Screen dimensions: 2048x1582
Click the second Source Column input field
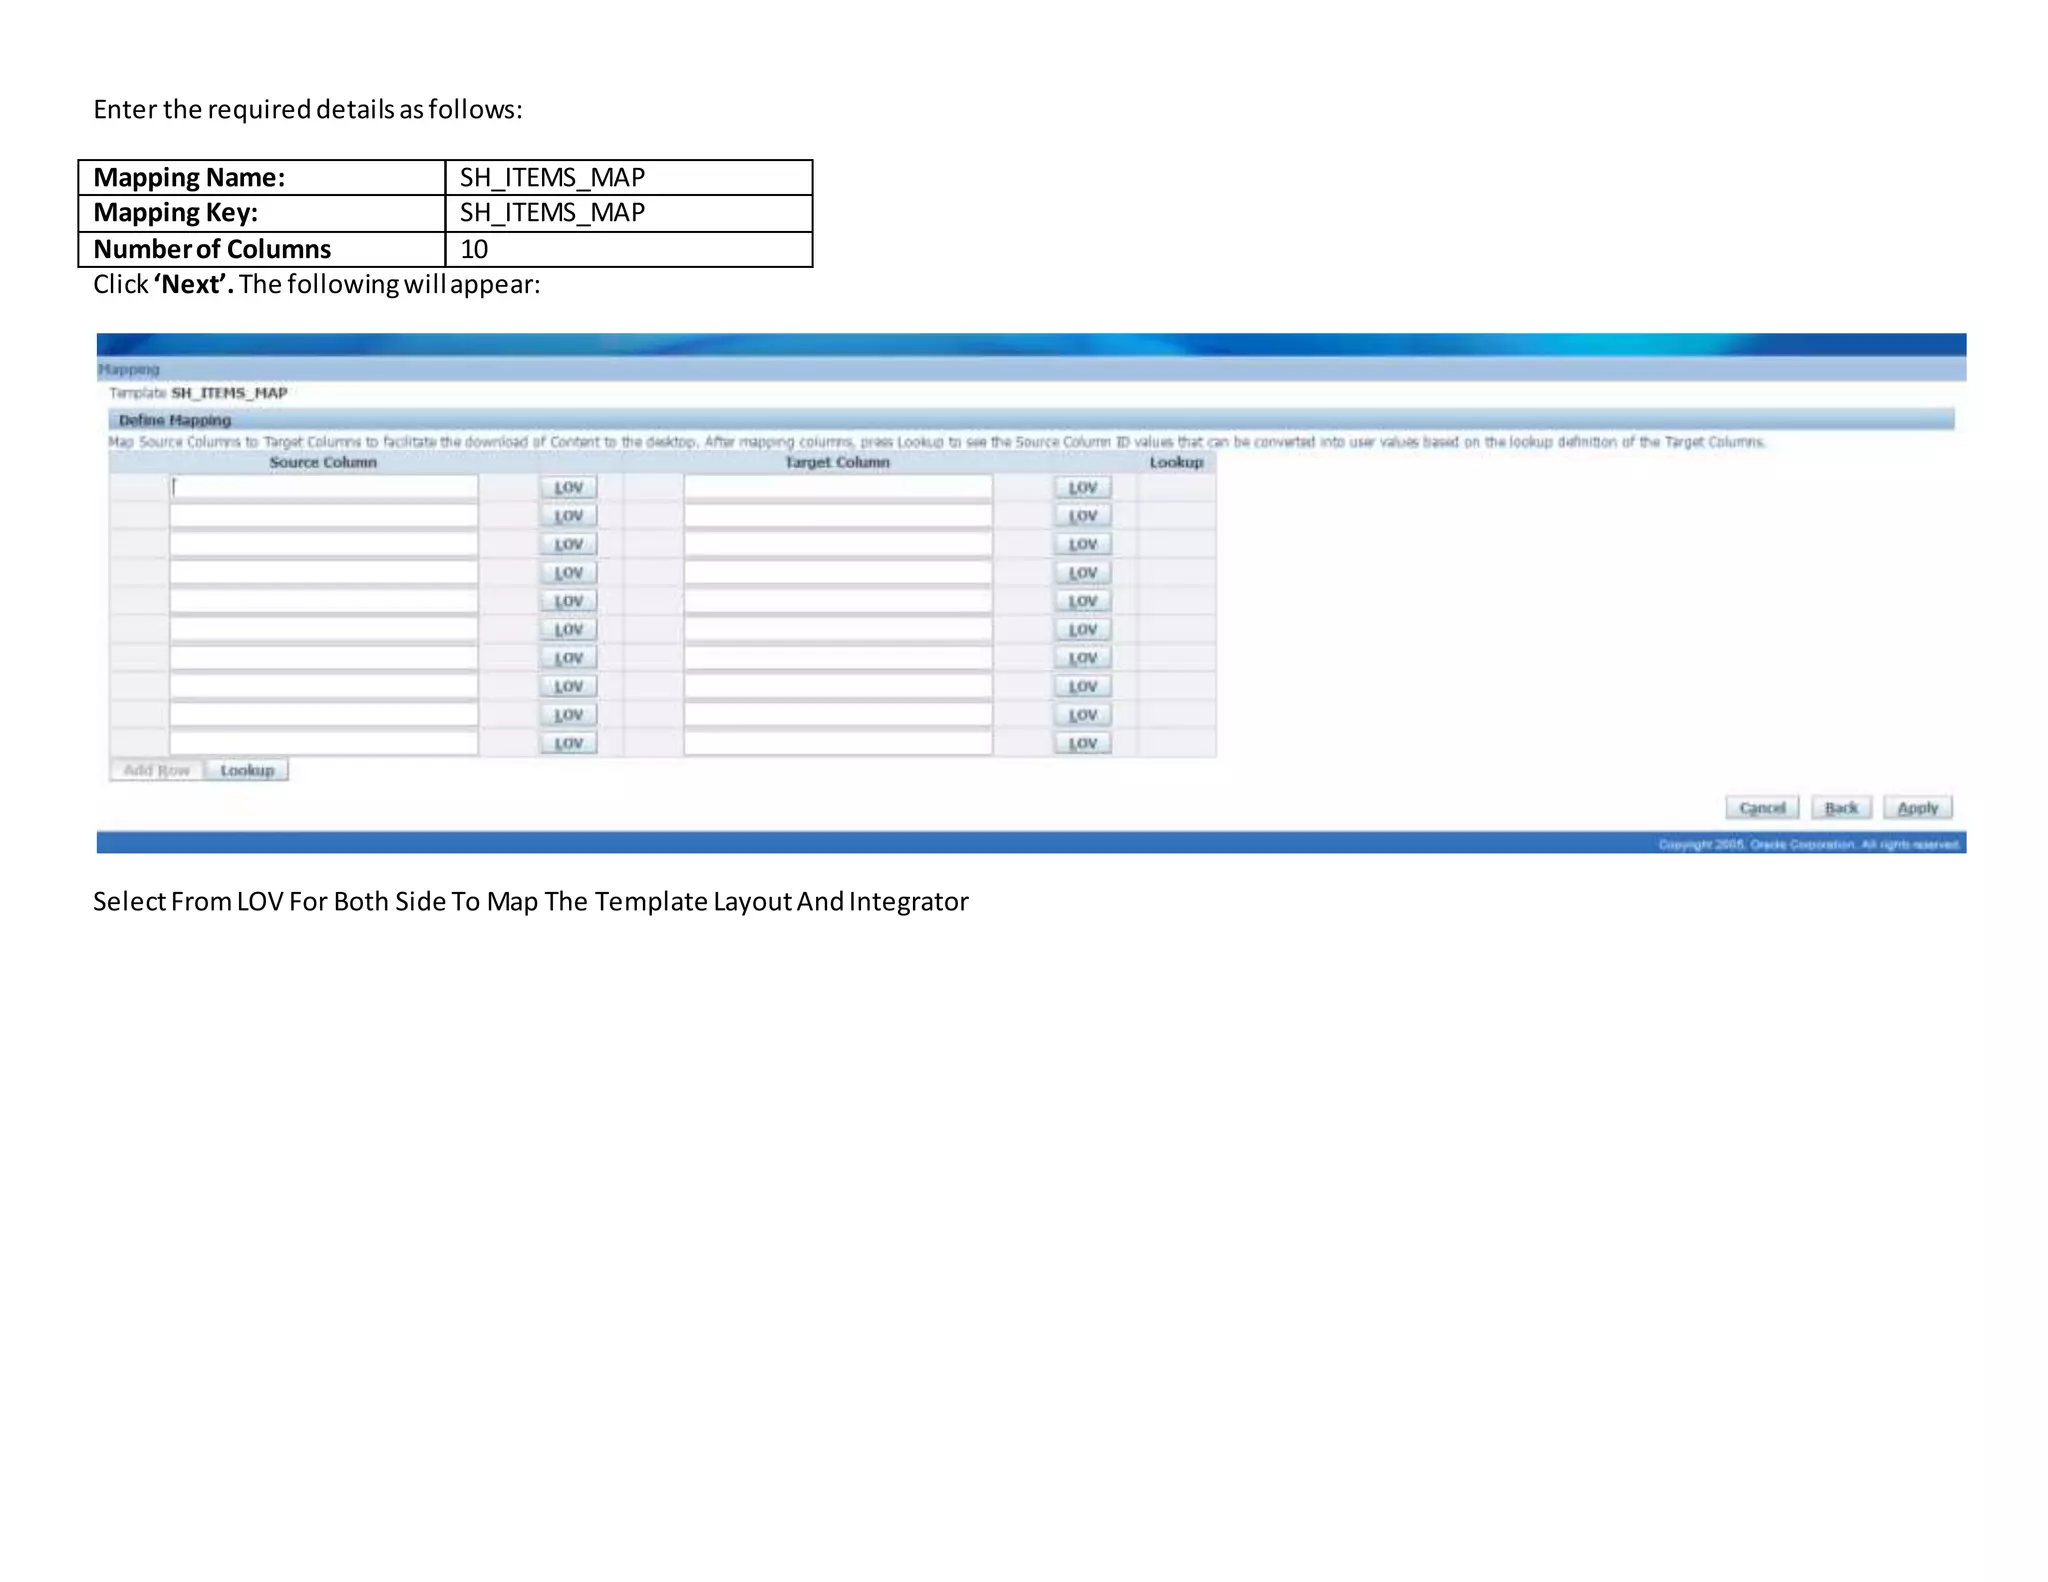(x=324, y=515)
